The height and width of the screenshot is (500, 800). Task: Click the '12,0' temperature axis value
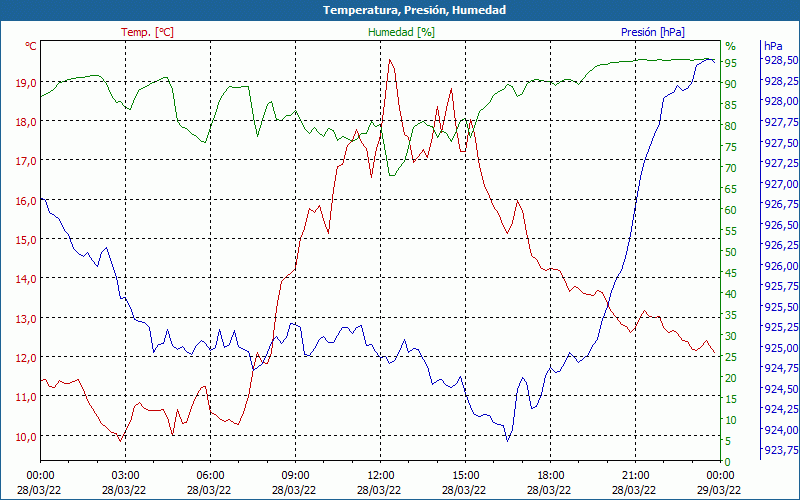coord(26,358)
